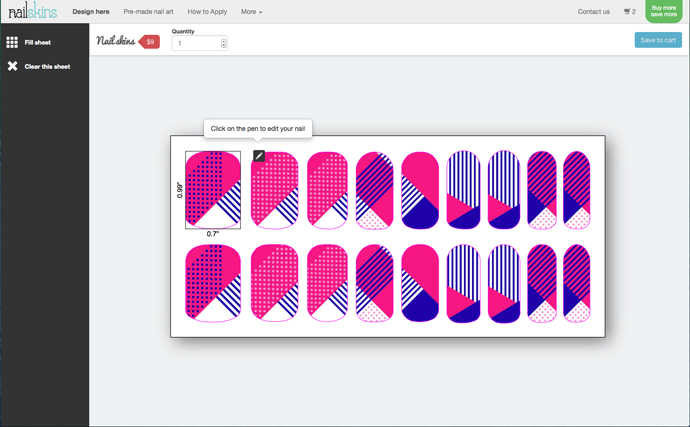Select fifth top-row solid pink nail

pyautogui.click(x=420, y=190)
